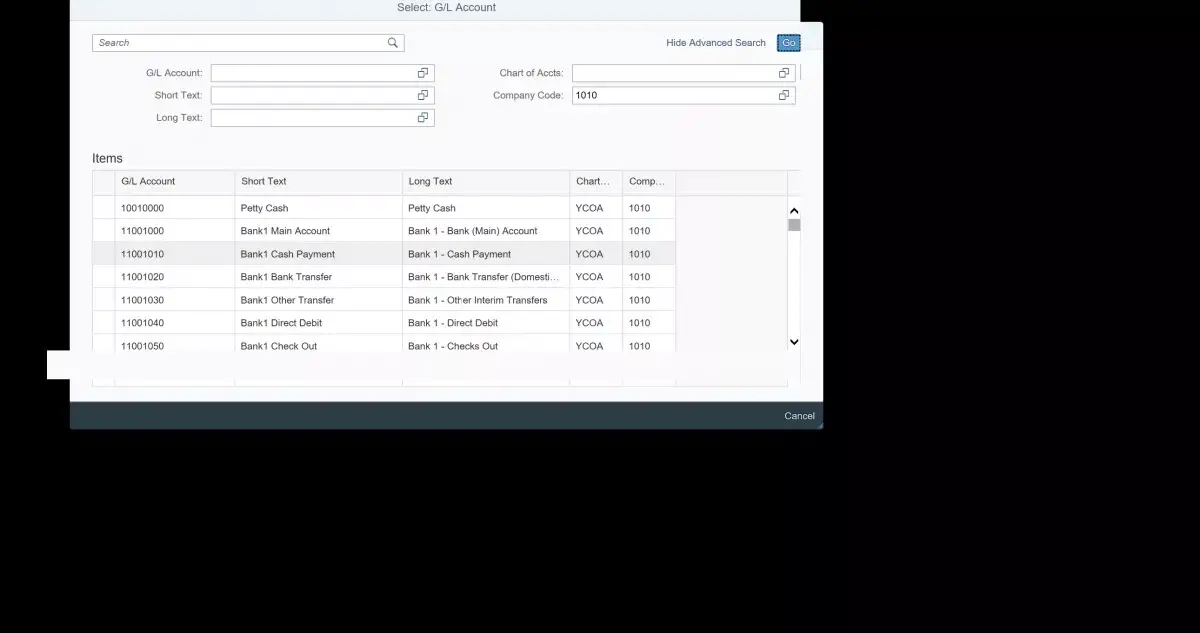Screen dimensions: 1200x633
Task: Select row selector for account 11001010
Action: (x=104, y=254)
